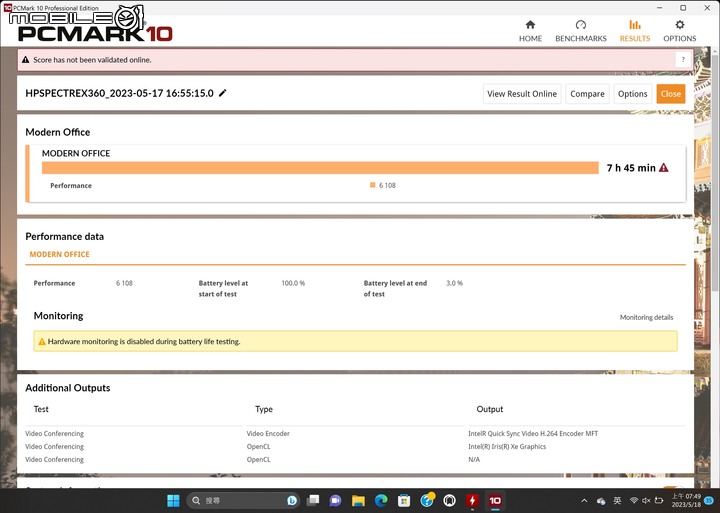
Task: Show hidden system tray icons chevron
Action: (x=584, y=501)
